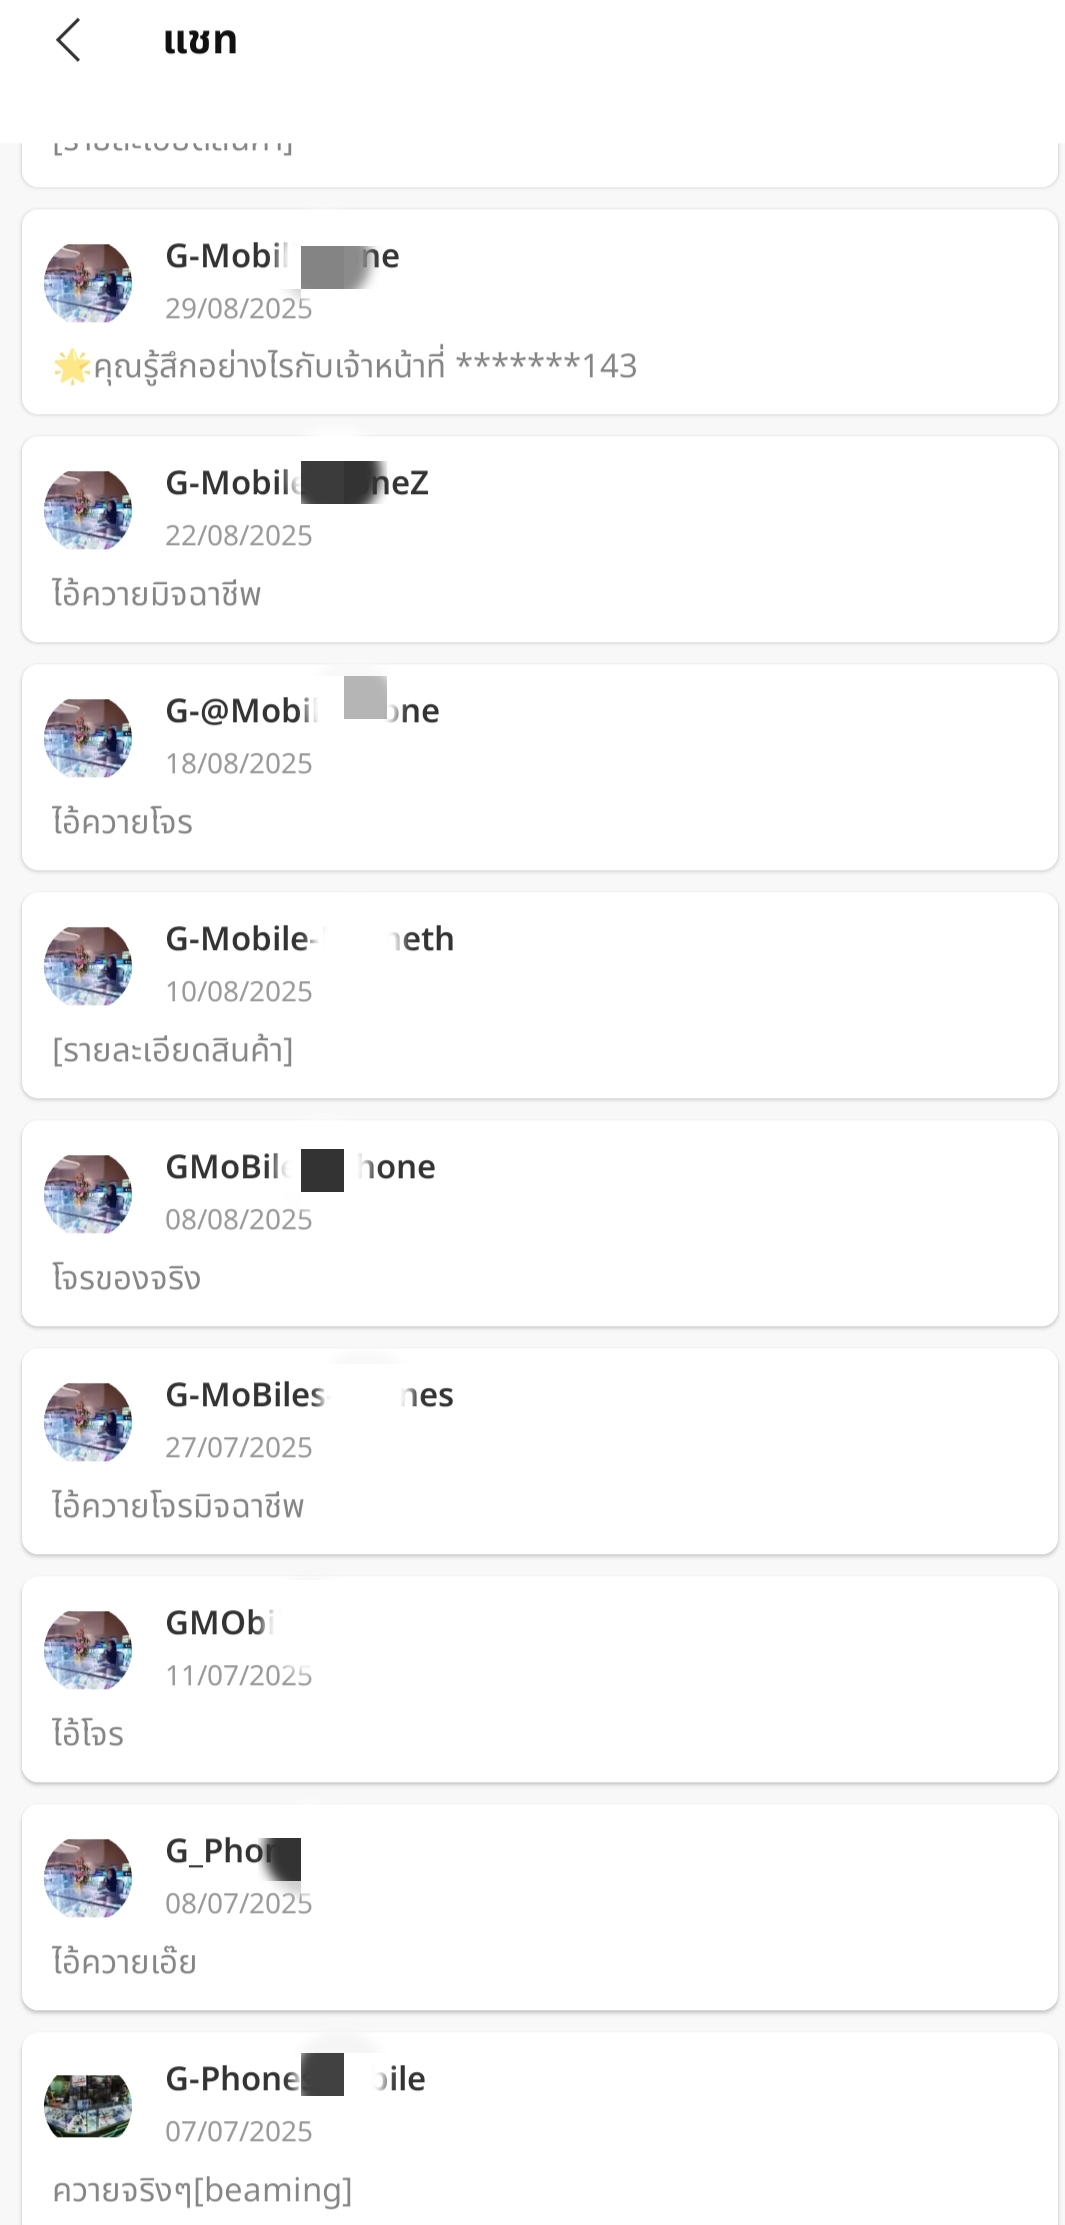
Task: Open the GMoBil chat profile picture
Action: click(88, 1194)
